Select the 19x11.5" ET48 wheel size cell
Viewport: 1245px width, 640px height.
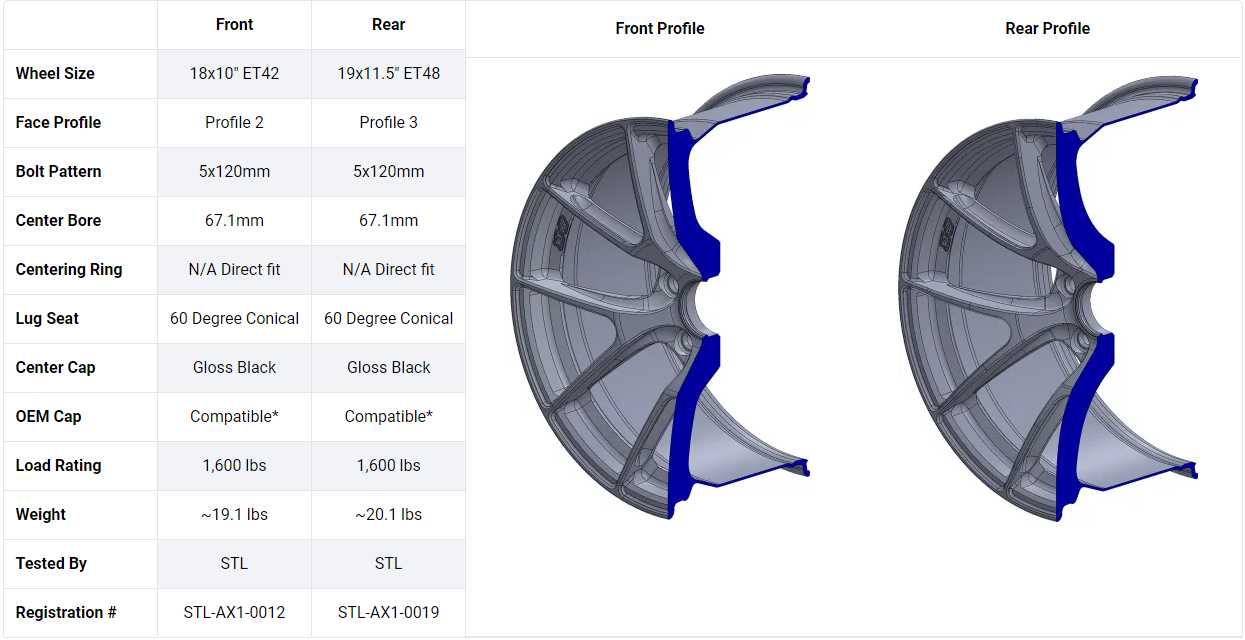click(388, 74)
